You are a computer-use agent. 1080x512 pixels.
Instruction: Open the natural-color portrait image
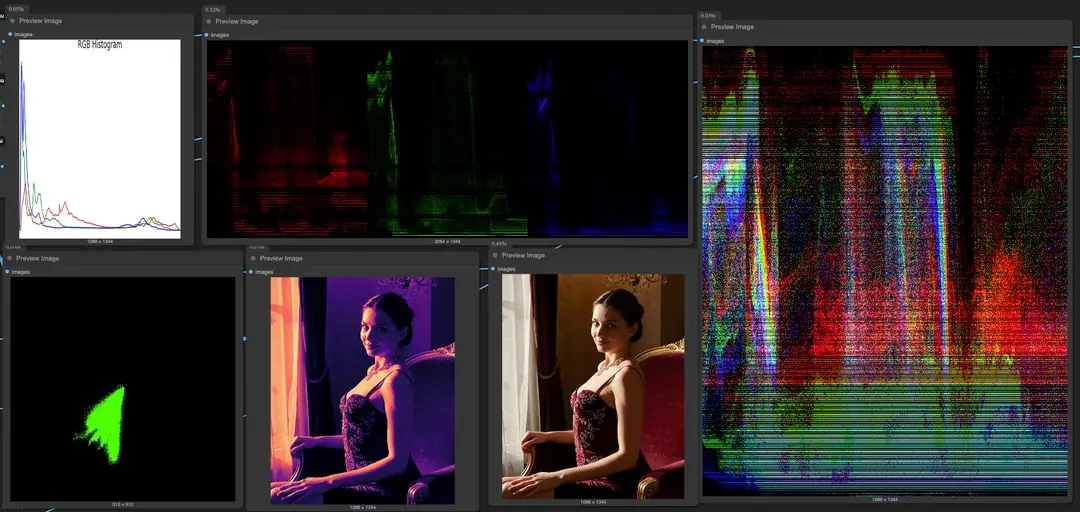pyautogui.click(x=593, y=386)
